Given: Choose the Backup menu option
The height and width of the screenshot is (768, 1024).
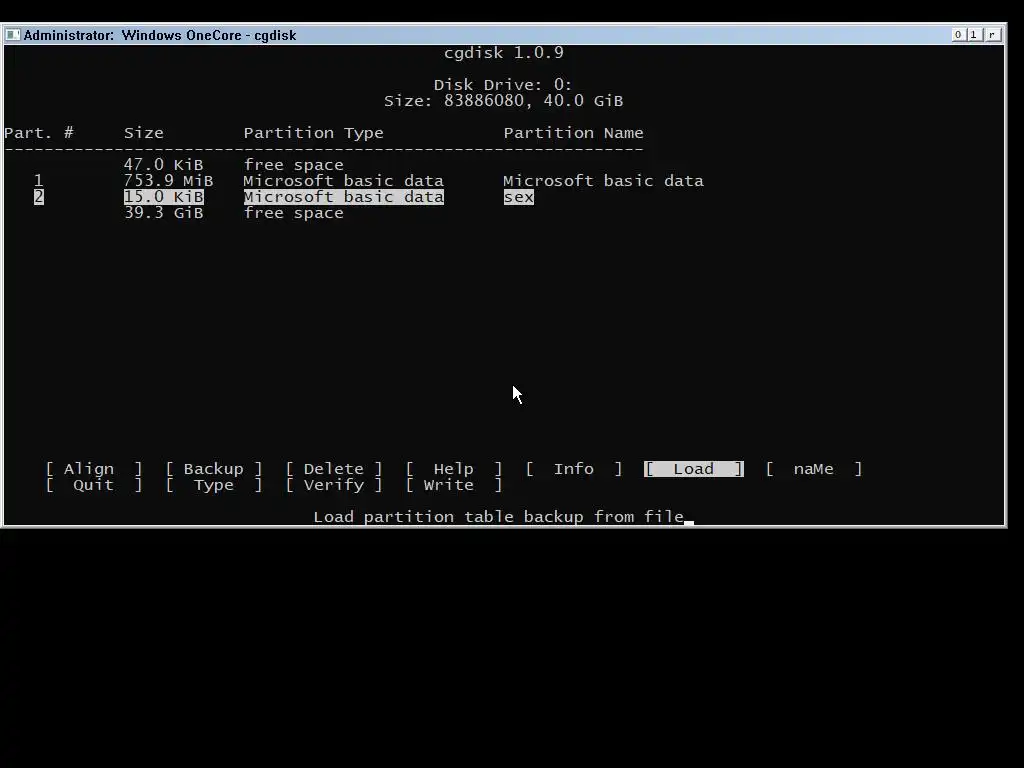Looking at the screenshot, I should 214,469.
